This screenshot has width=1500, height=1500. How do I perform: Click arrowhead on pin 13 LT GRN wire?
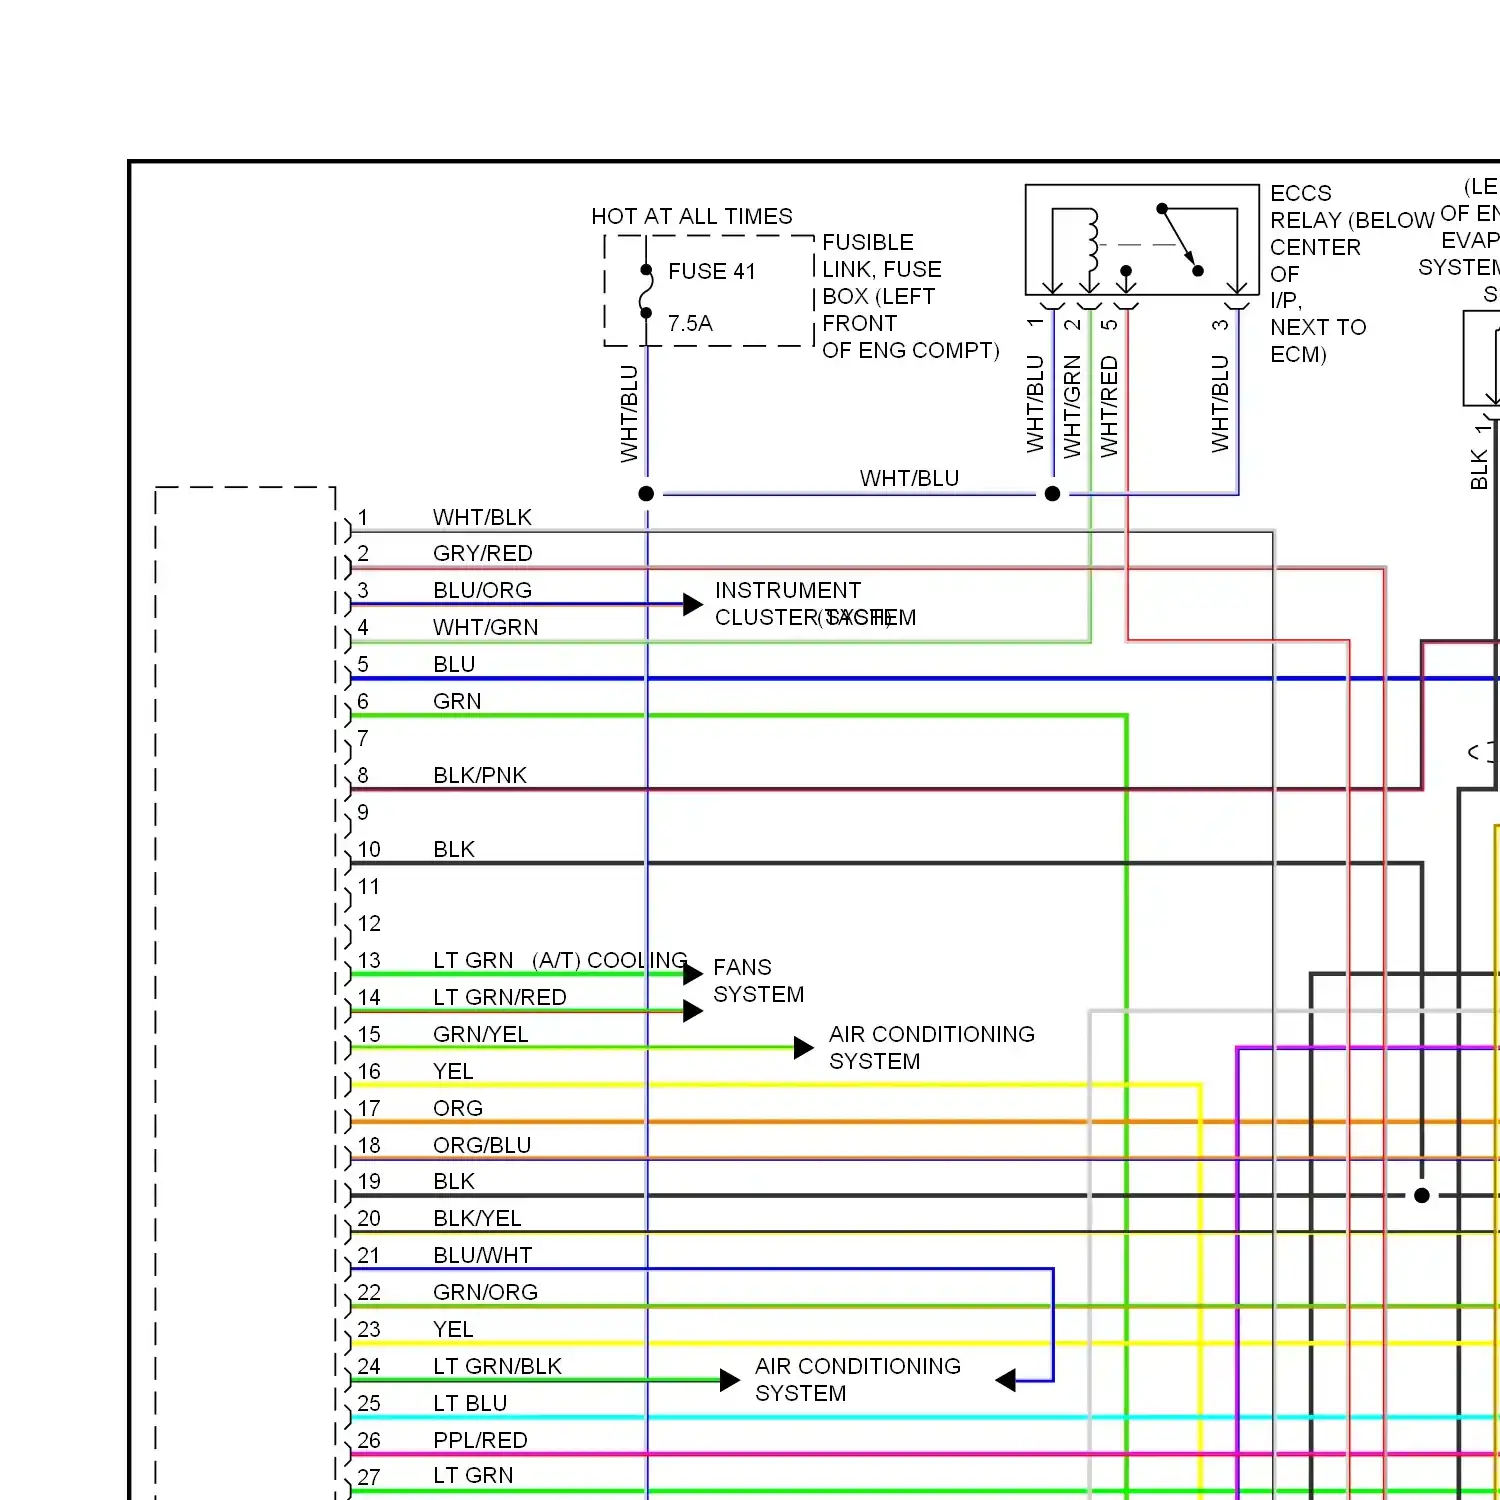693,974
